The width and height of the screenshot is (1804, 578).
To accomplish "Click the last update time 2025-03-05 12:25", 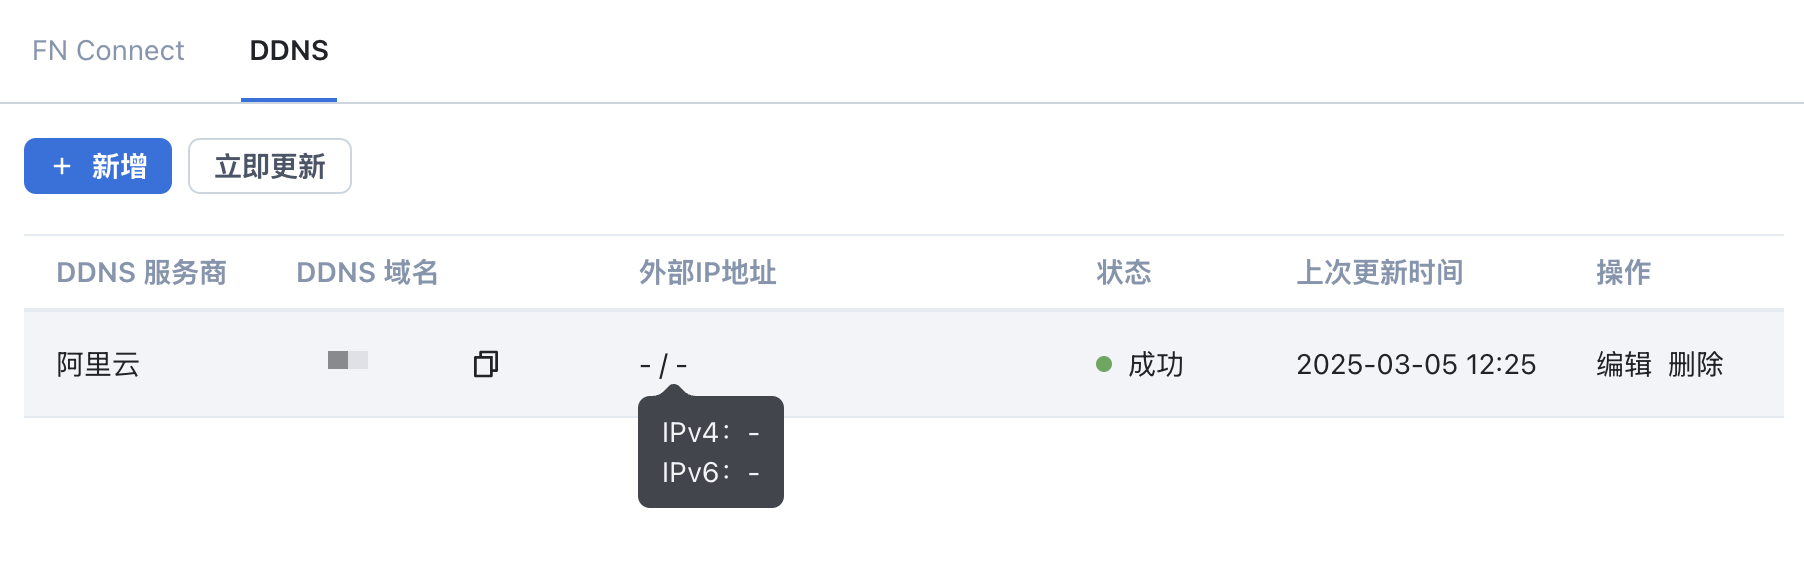I will click(x=1416, y=364).
